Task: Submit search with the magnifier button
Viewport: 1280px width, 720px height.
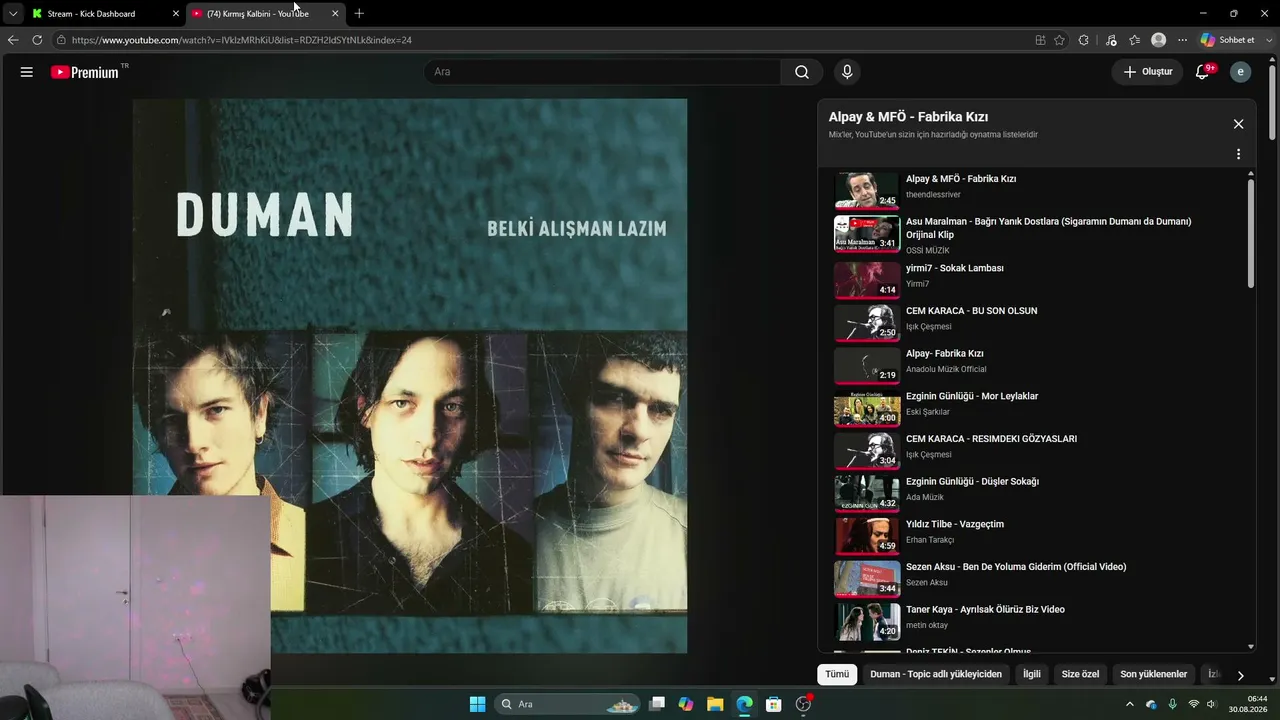Action: [802, 72]
